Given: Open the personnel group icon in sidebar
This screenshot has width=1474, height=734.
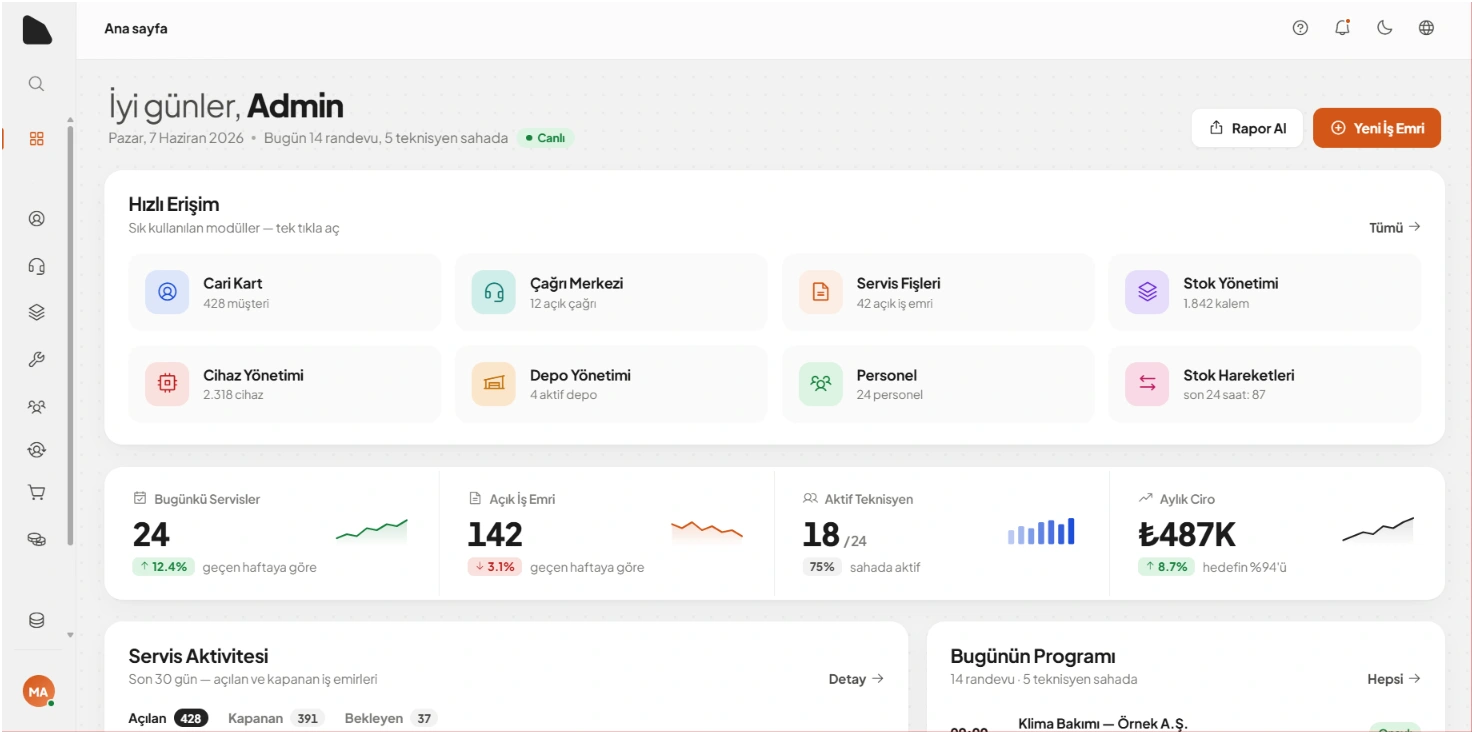Looking at the screenshot, I should coord(36,406).
